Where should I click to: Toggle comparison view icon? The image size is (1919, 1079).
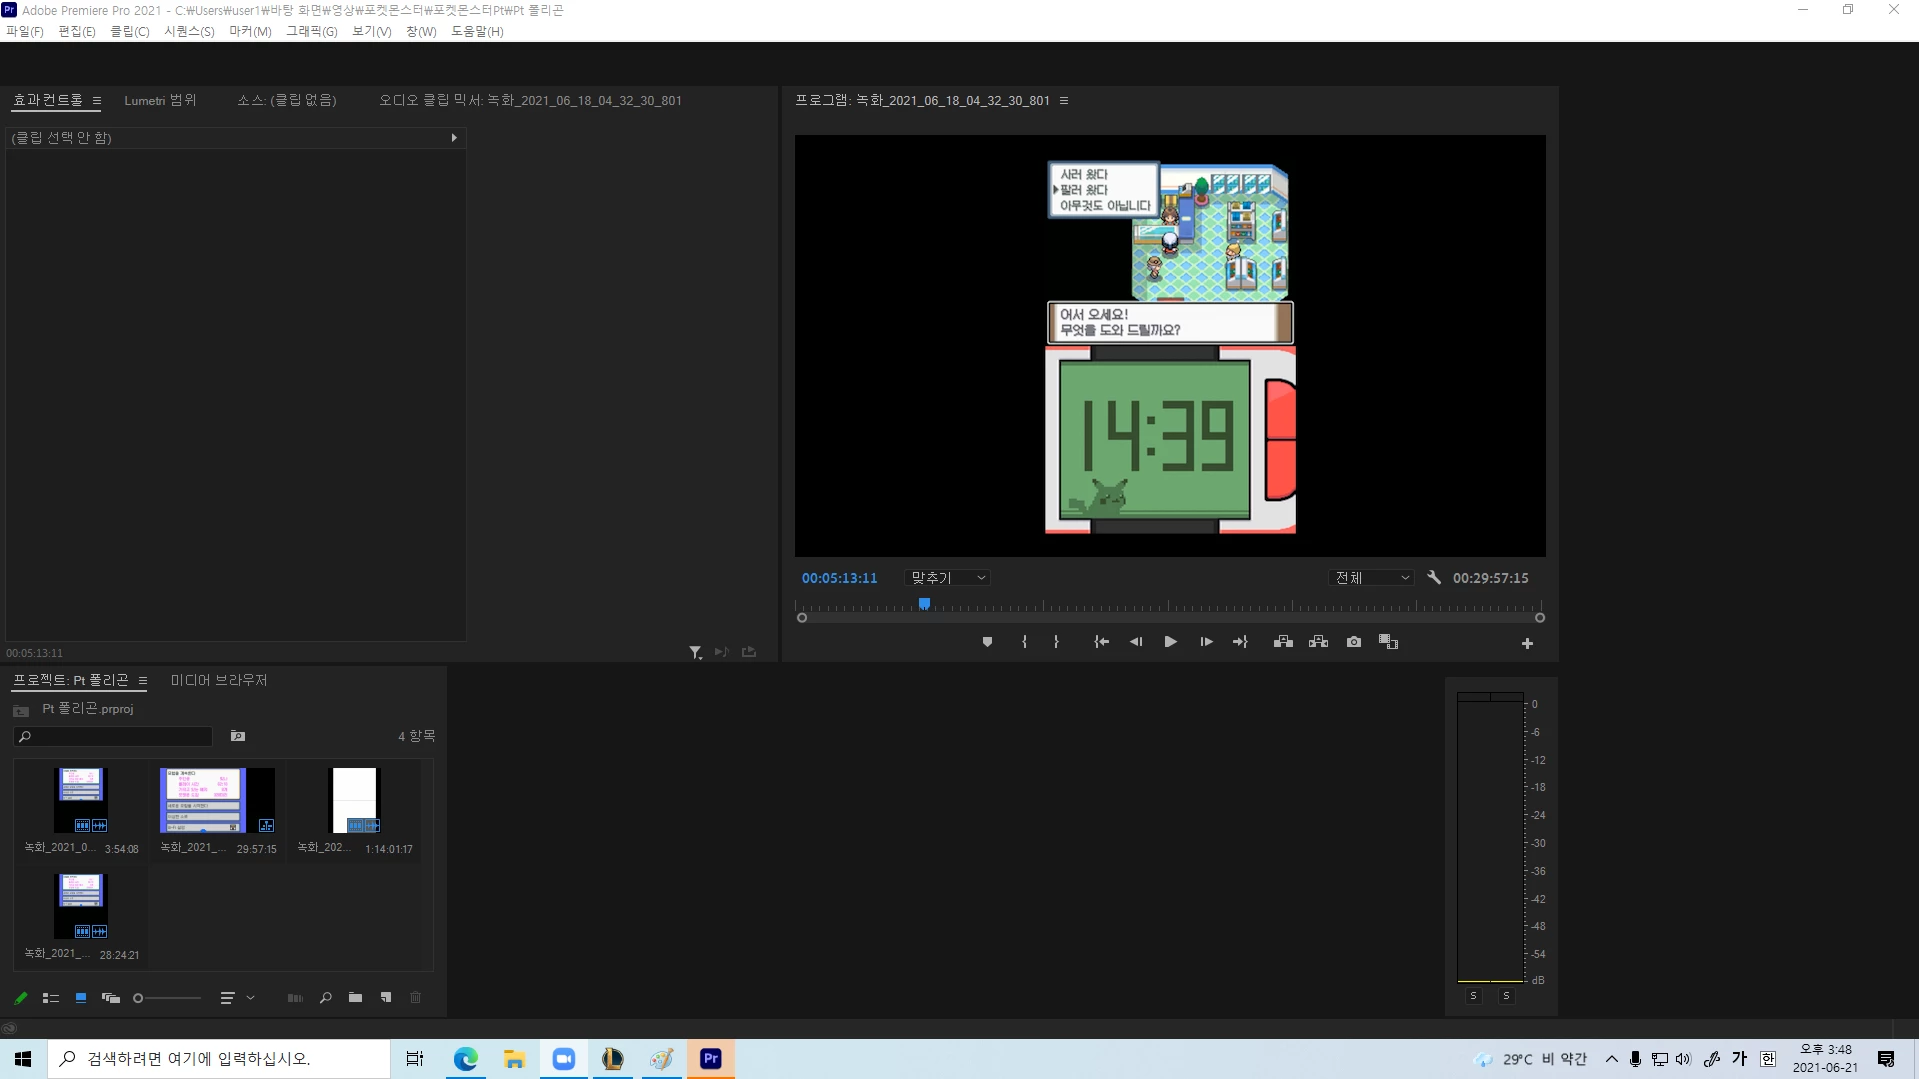tap(1388, 642)
